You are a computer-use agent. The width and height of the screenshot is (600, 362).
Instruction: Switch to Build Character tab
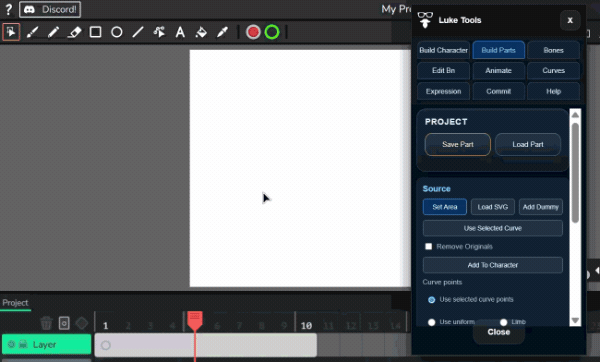tap(443, 50)
